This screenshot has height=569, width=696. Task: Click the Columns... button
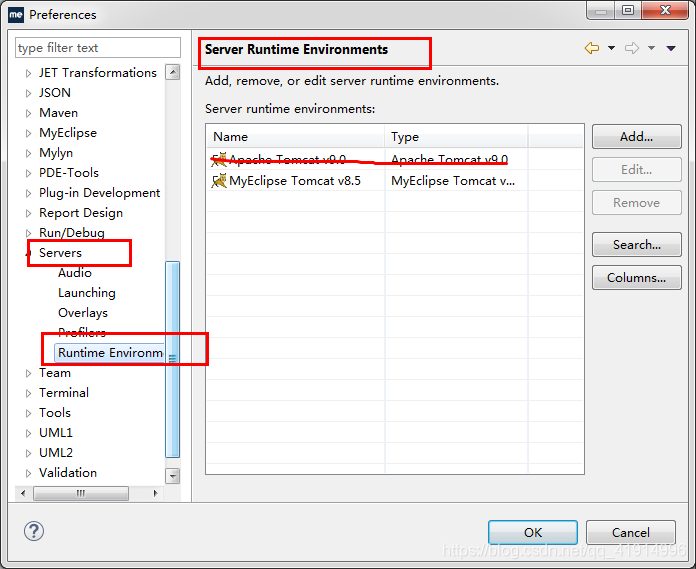click(x=636, y=277)
